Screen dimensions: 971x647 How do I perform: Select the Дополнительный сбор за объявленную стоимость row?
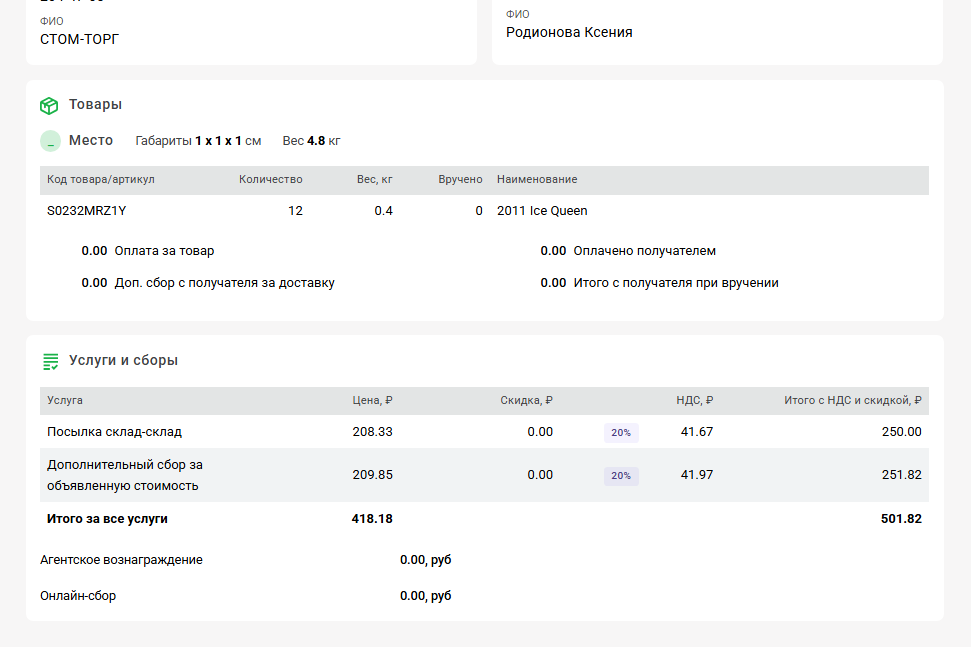tap(124, 475)
